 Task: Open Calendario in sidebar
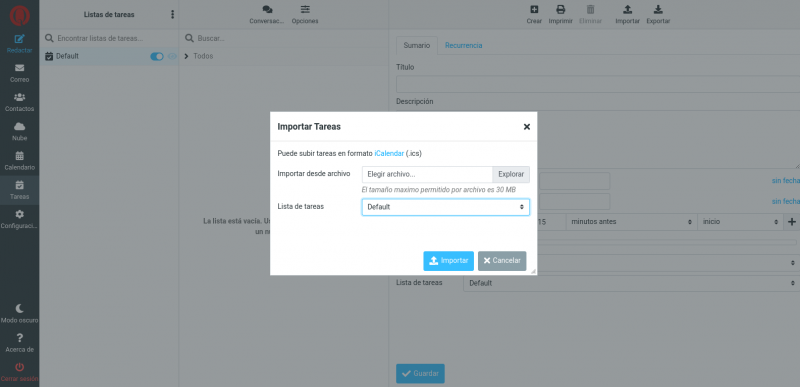(19, 161)
